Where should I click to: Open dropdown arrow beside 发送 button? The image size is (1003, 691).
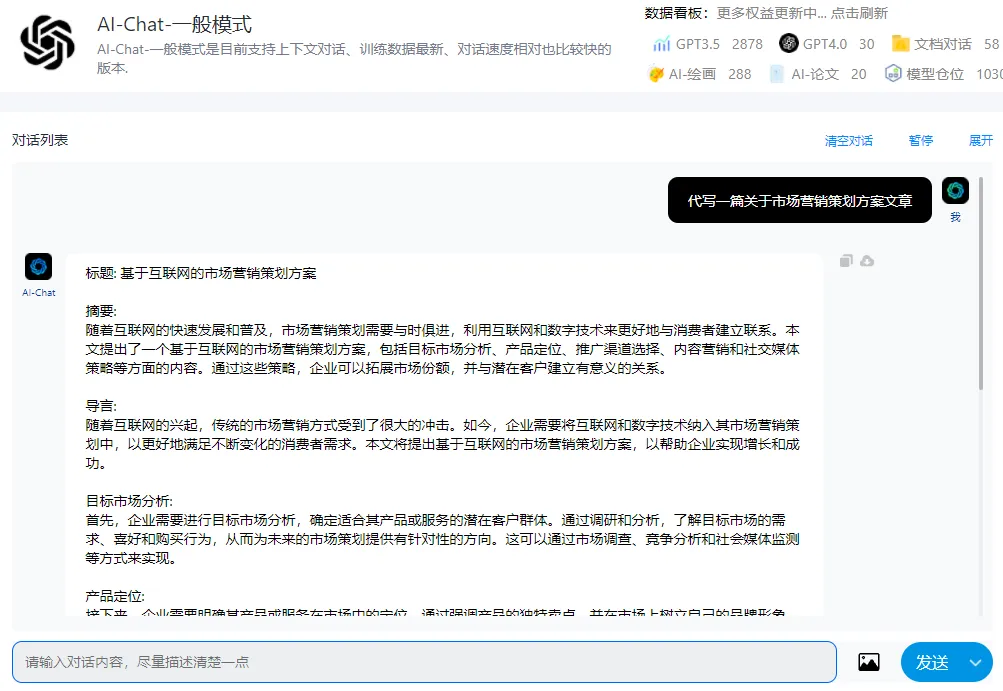tap(975, 662)
